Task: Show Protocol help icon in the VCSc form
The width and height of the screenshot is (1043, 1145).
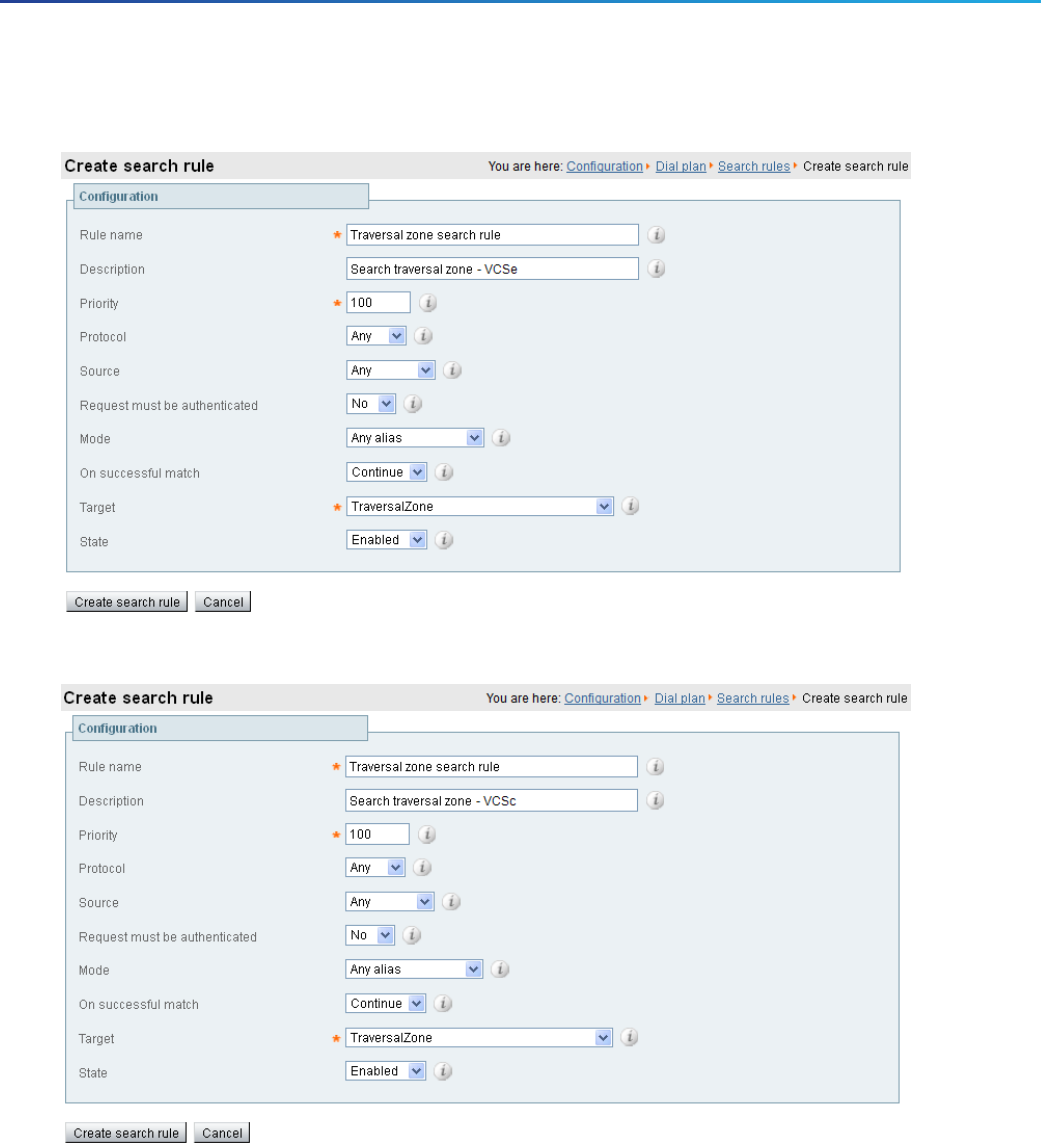Action: (x=421, y=868)
